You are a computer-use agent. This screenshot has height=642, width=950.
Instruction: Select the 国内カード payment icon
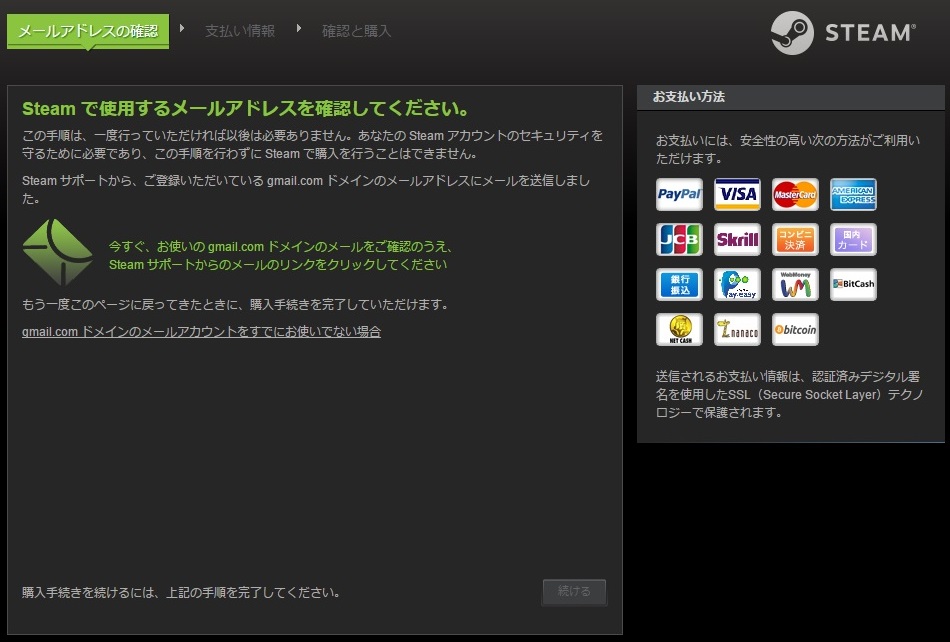853,239
